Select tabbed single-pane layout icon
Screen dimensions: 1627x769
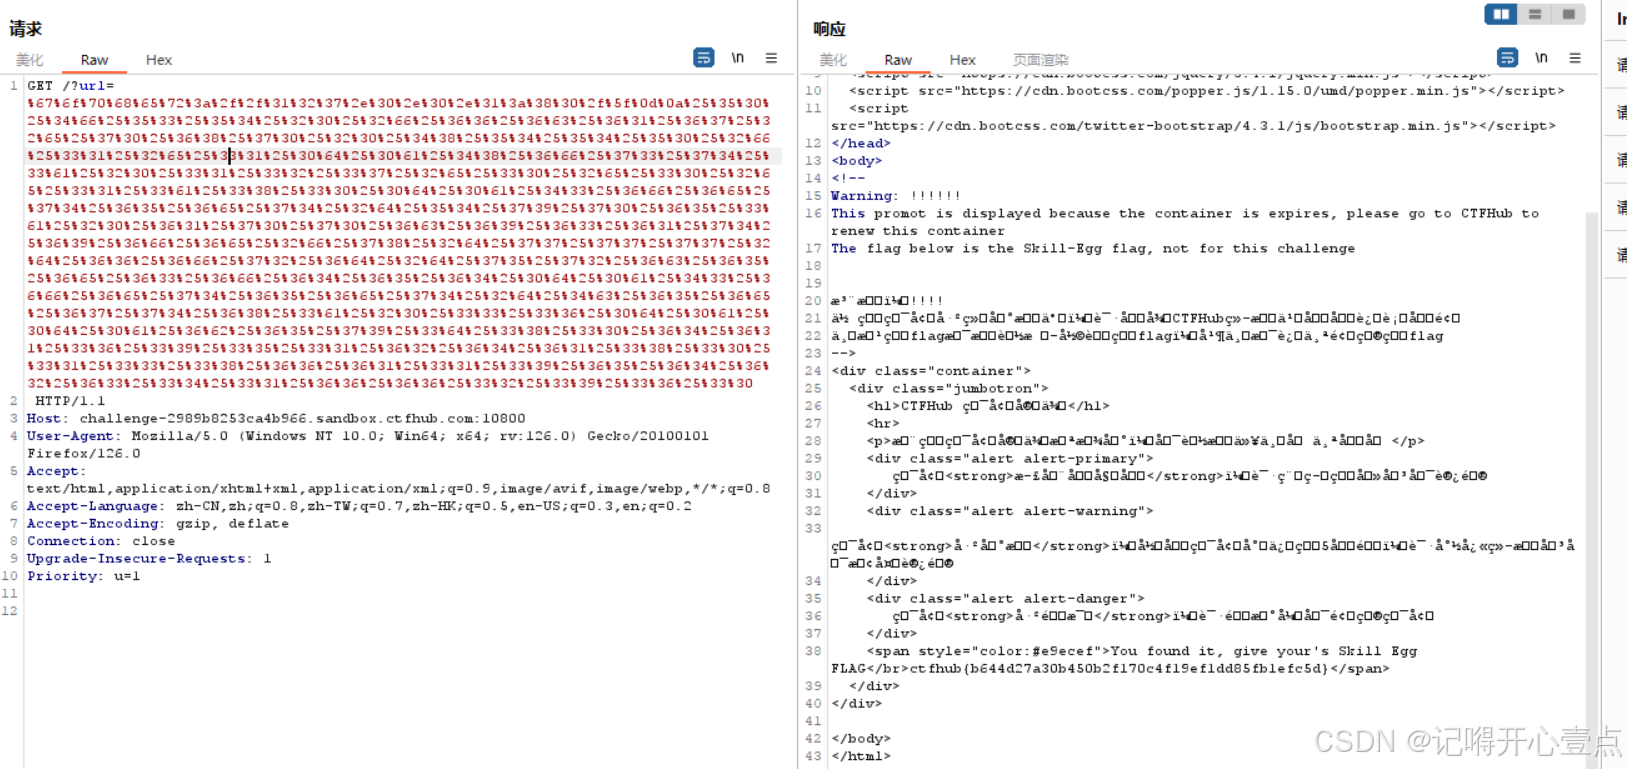[1569, 14]
